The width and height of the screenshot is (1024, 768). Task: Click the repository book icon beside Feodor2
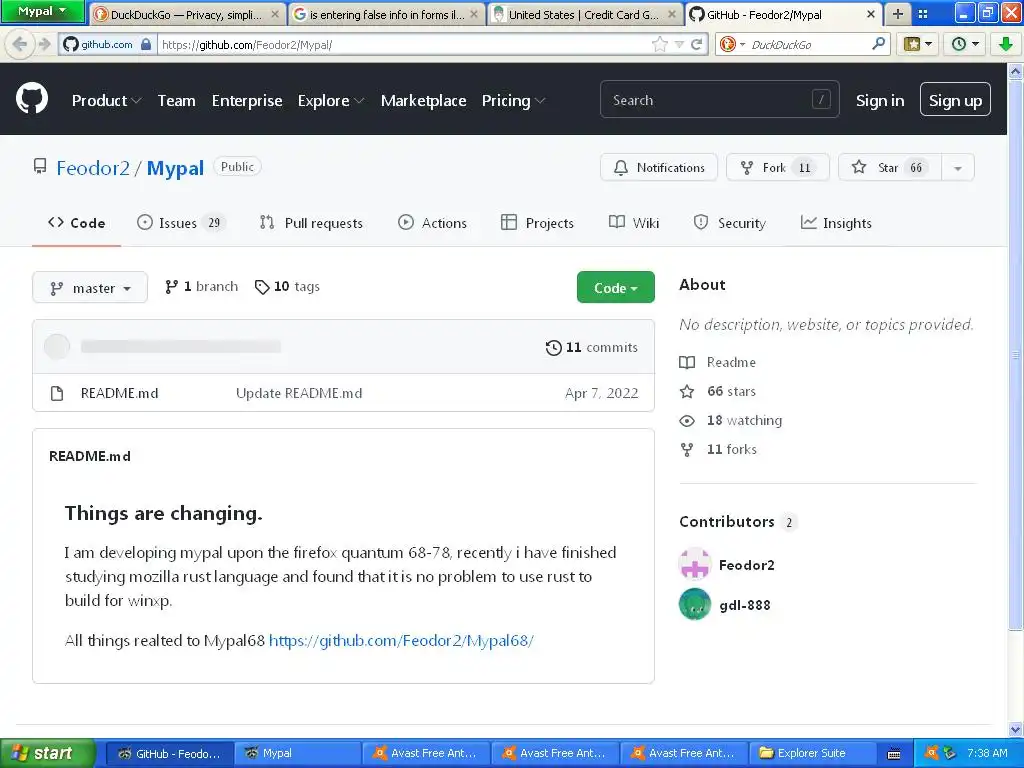(40, 167)
